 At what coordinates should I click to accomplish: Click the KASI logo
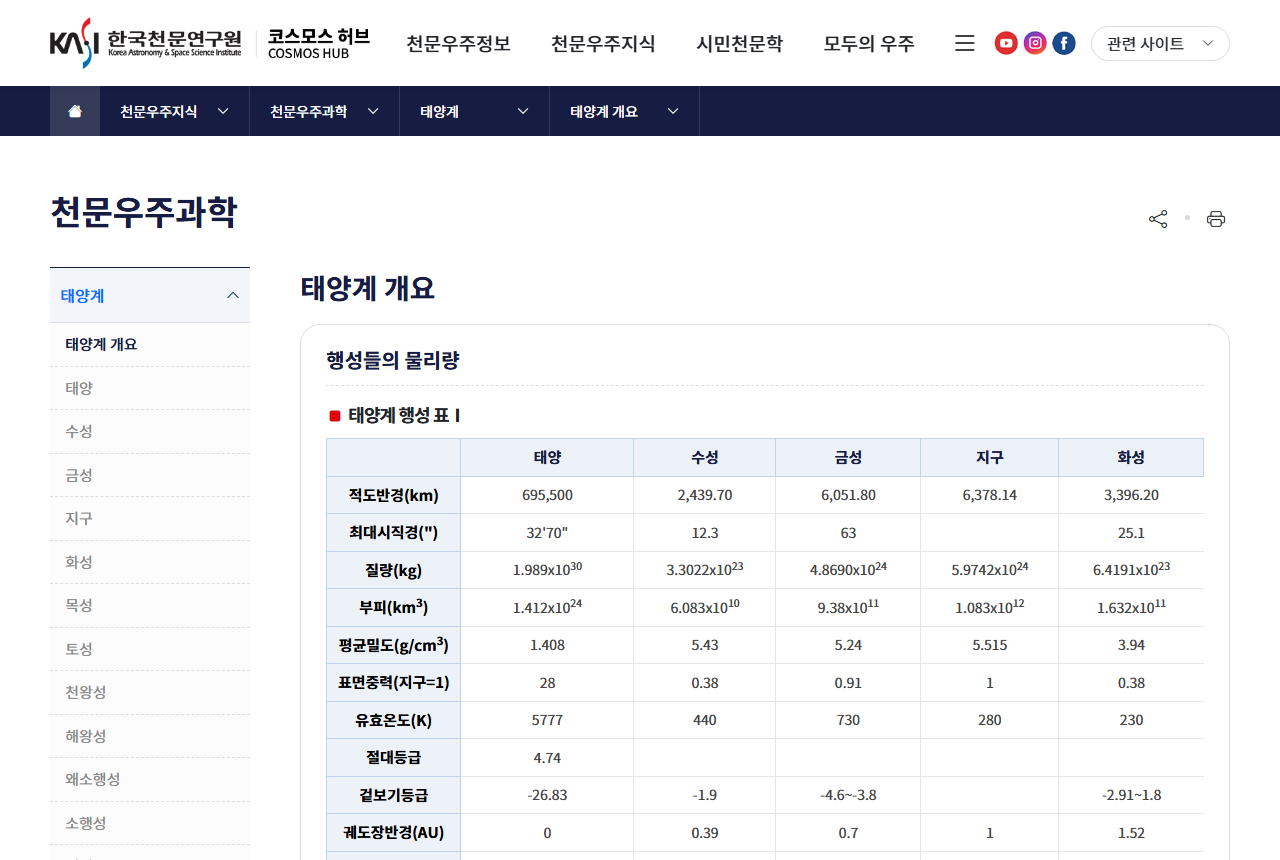click(x=146, y=43)
